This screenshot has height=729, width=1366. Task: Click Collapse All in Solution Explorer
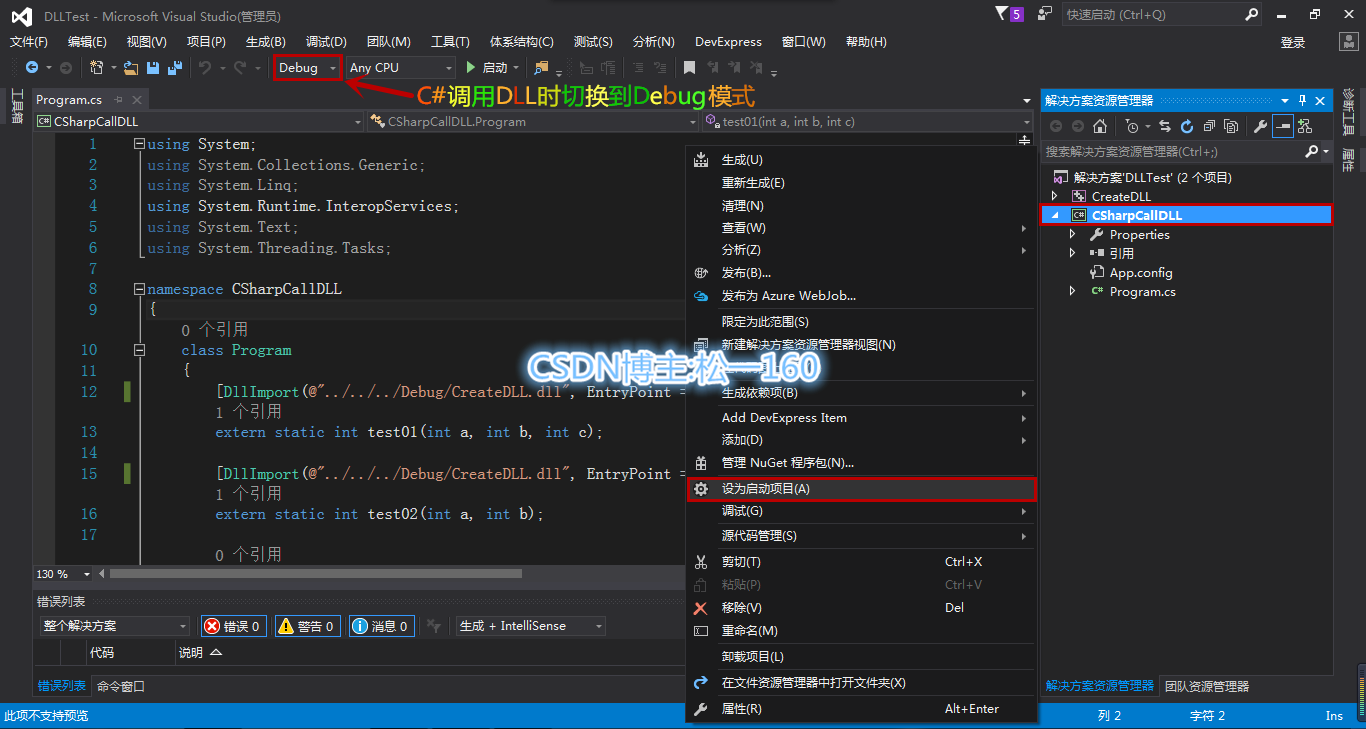tap(1209, 126)
